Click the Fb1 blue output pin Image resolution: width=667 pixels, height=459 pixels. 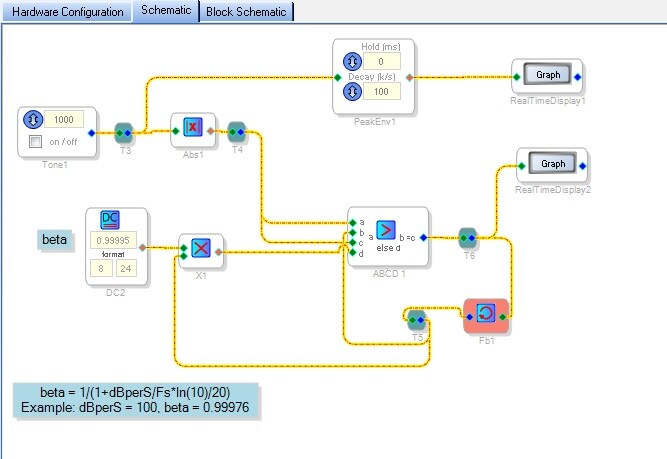click(469, 317)
